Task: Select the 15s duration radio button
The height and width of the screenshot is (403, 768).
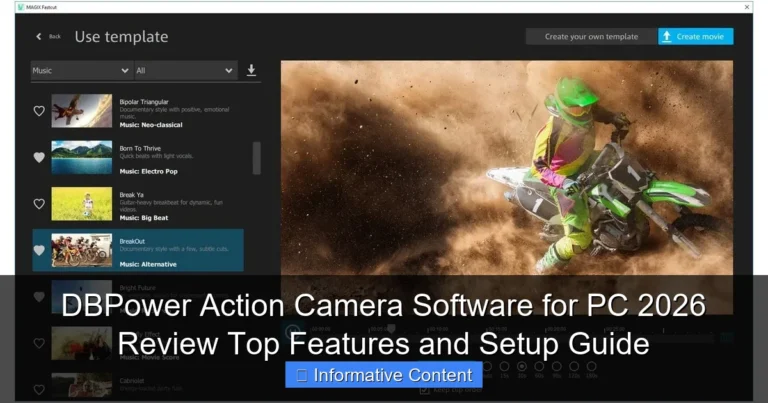Action: [x=504, y=366]
